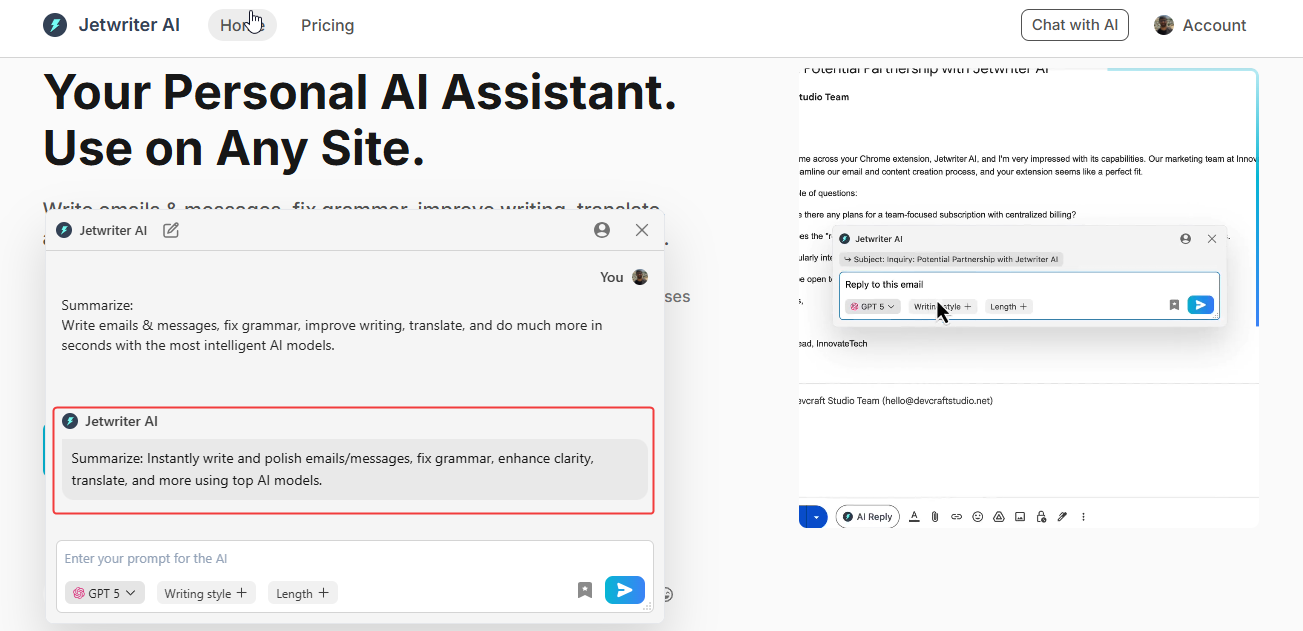Open the GPT 5 model dropdown in chat popup
The width and height of the screenshot is (1303, 631).
coord(105,593)
